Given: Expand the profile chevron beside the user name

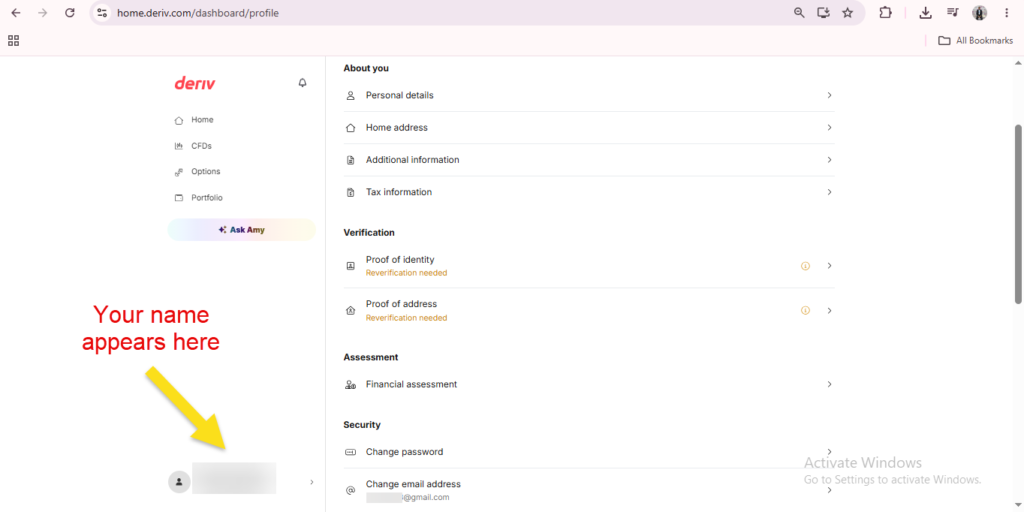Looking at the screenshot, I should (x=312, y=482).
